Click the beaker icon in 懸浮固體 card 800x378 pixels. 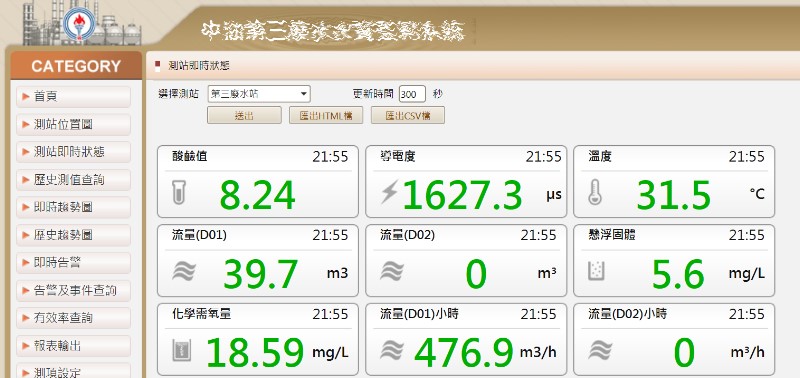[596, 270]
